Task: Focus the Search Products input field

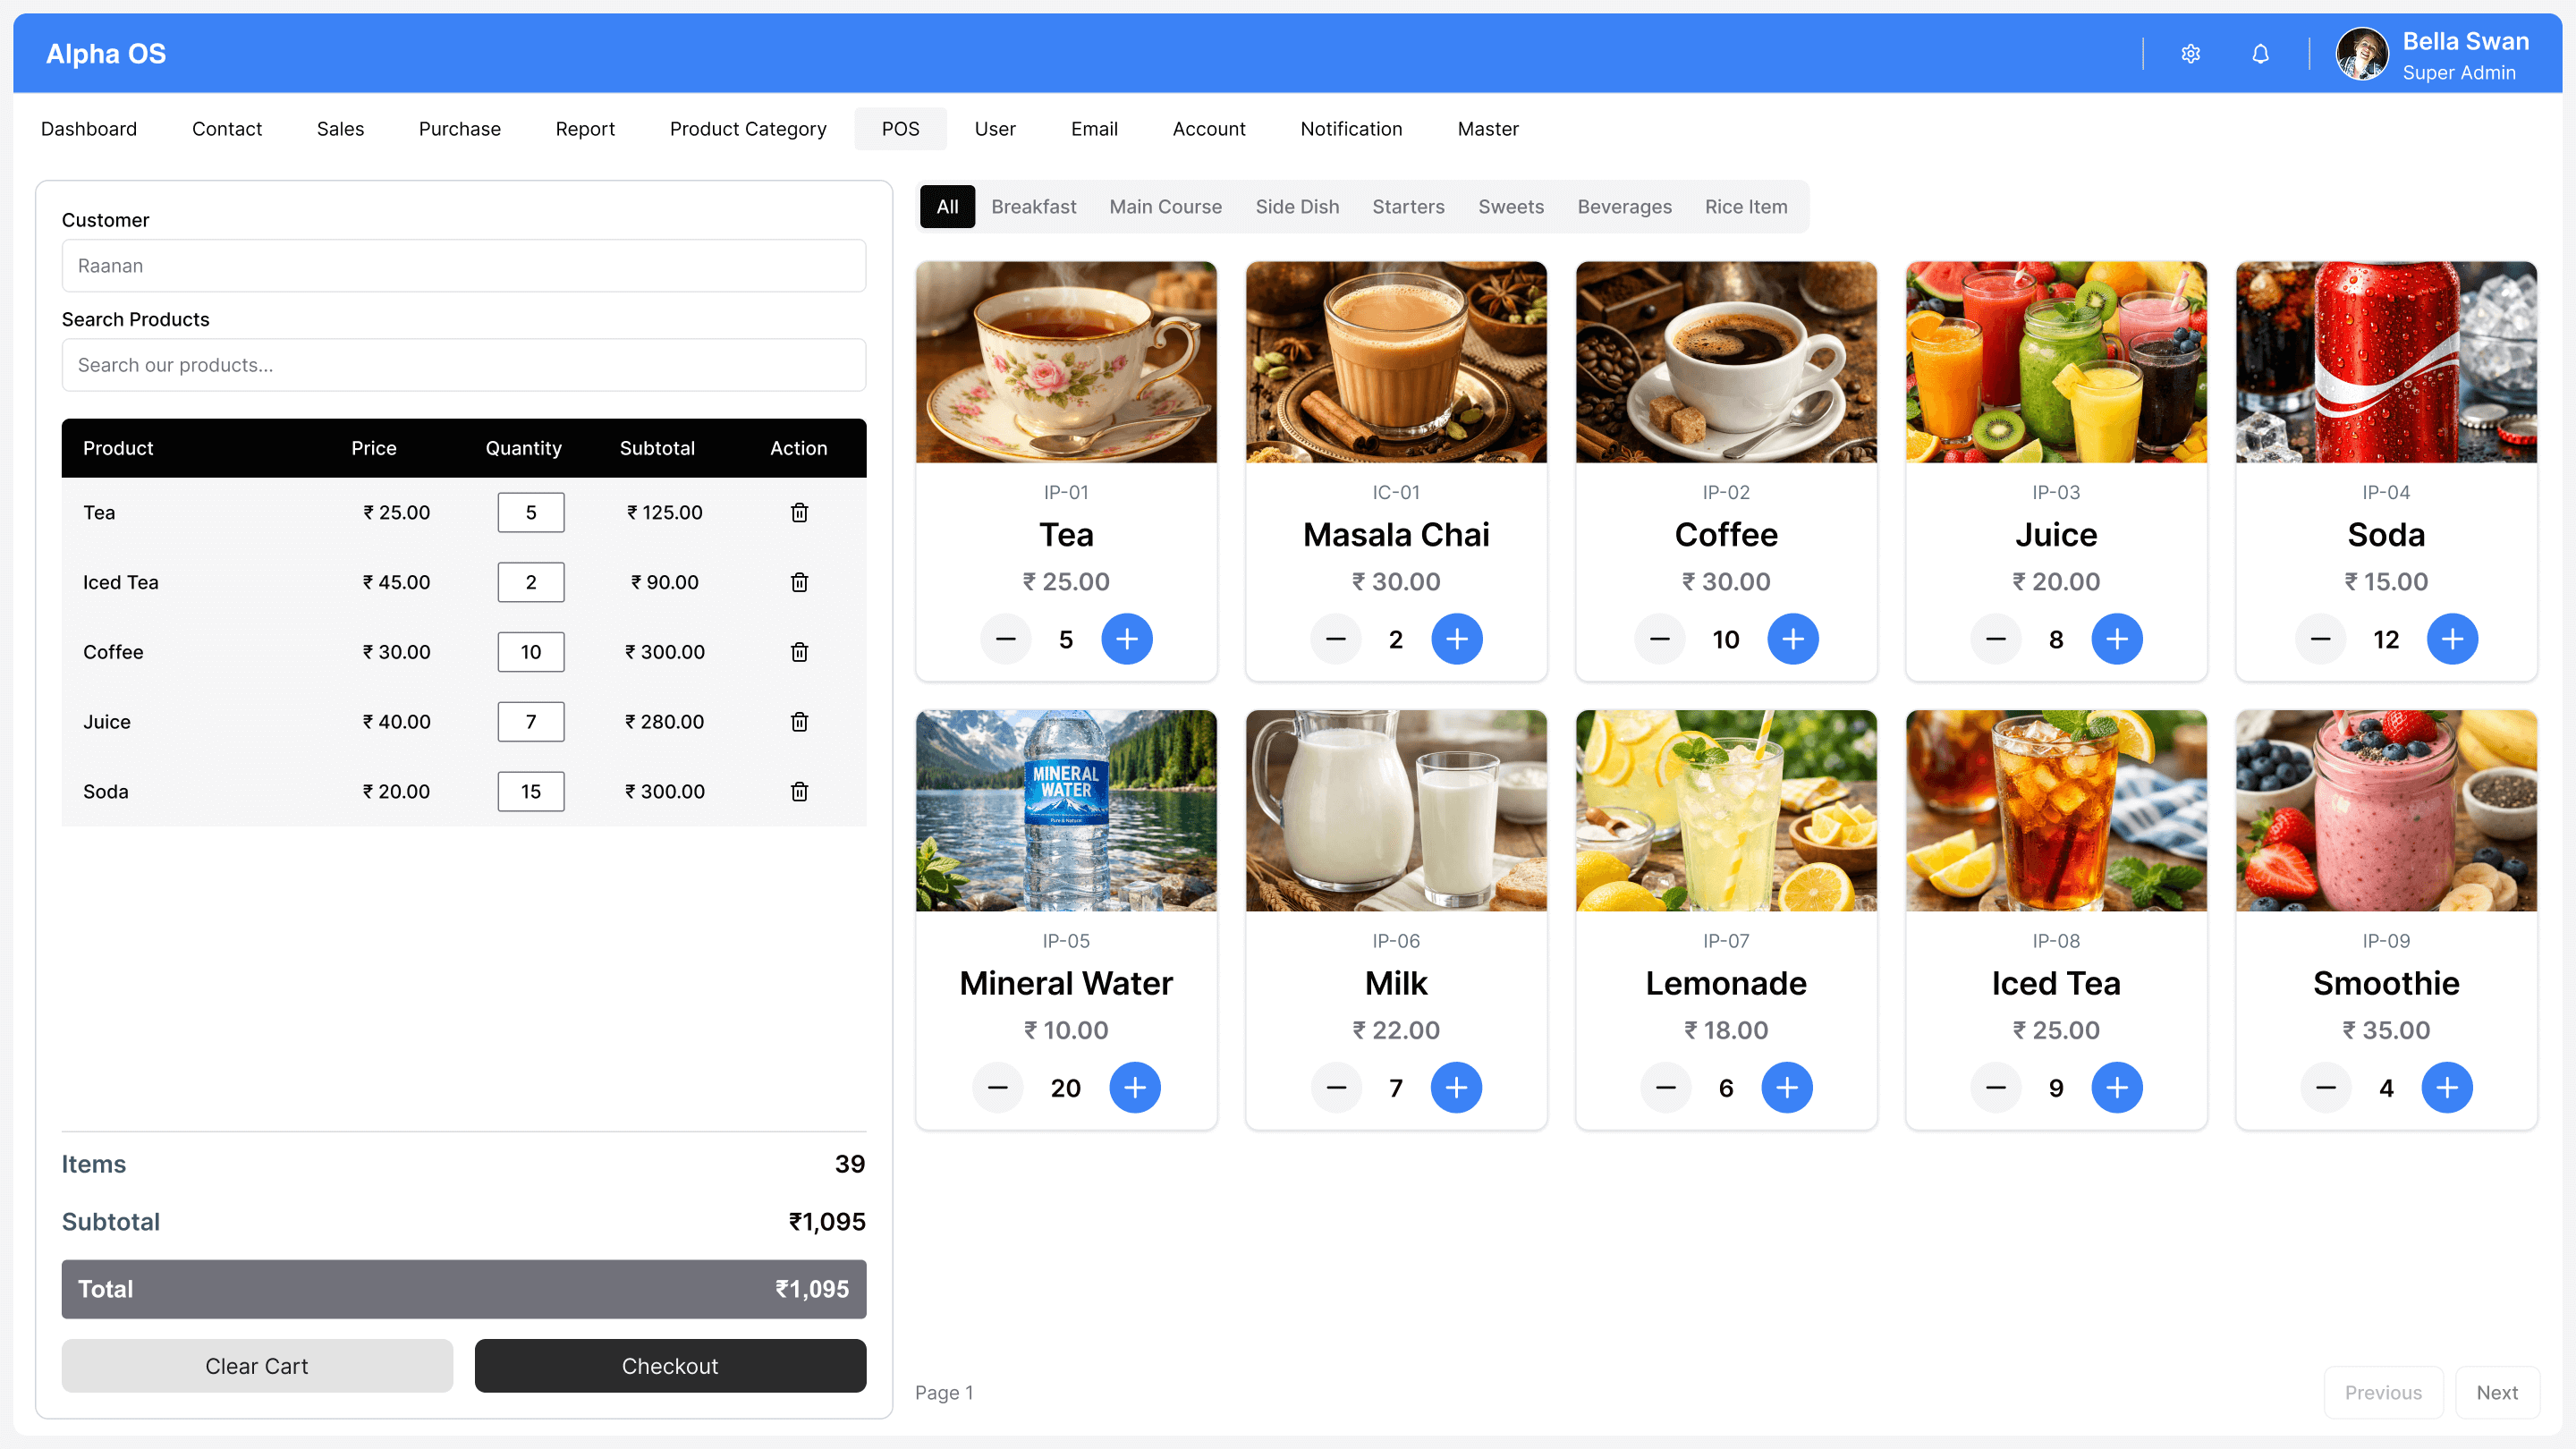Action: click(x=464, y=365)
